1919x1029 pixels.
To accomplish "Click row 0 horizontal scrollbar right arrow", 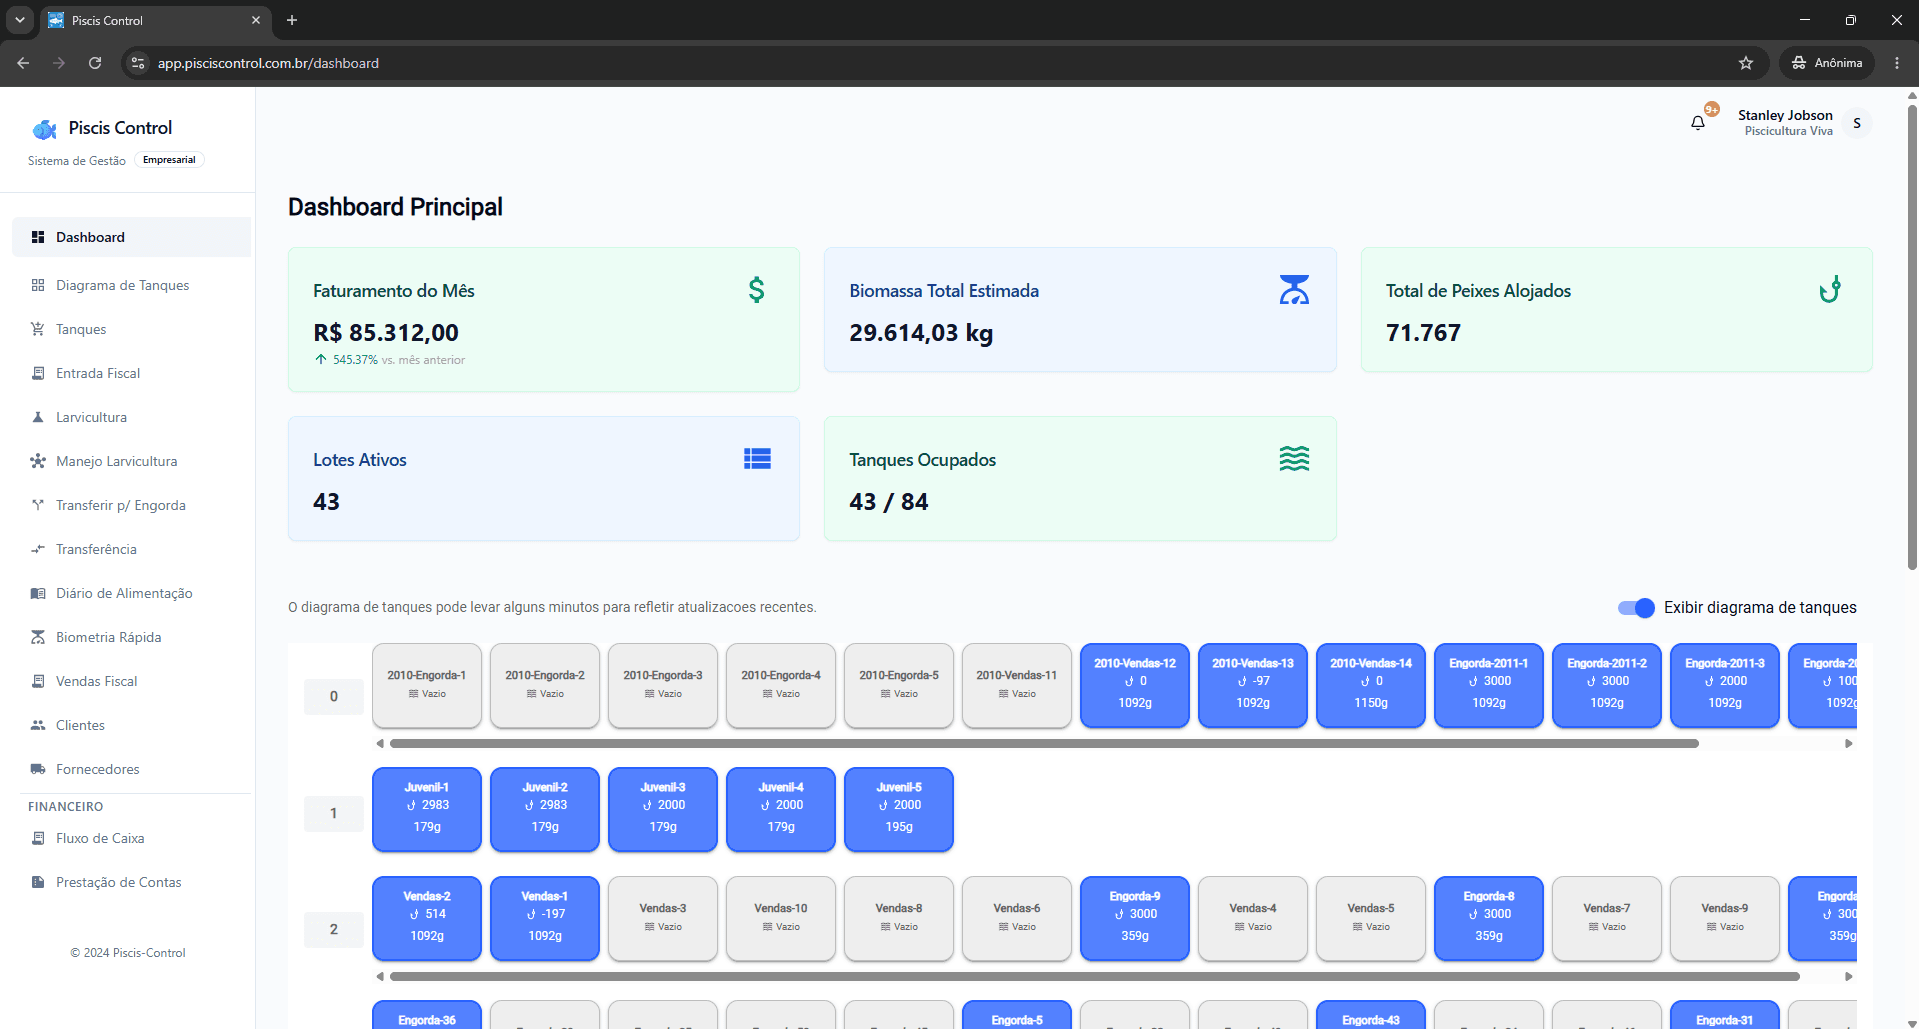I will [1849, 743].
